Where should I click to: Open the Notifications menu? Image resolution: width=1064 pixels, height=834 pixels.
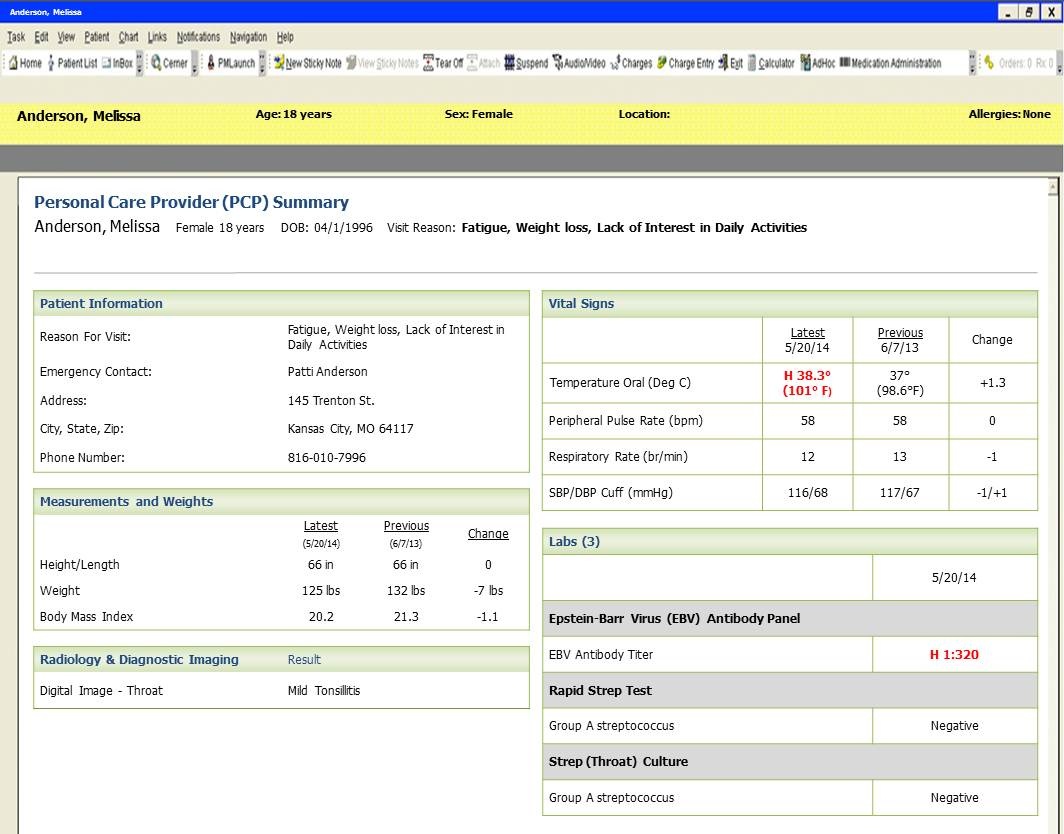point(198,37)
